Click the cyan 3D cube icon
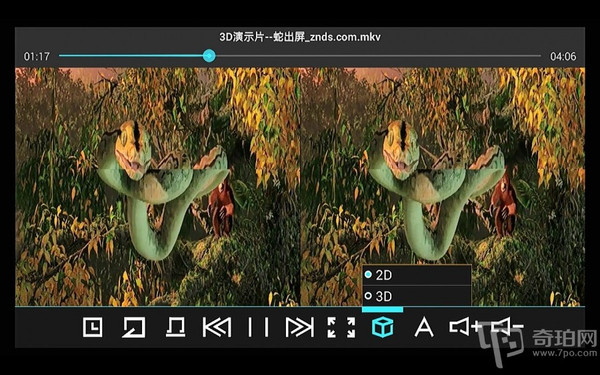 point(383,328)
